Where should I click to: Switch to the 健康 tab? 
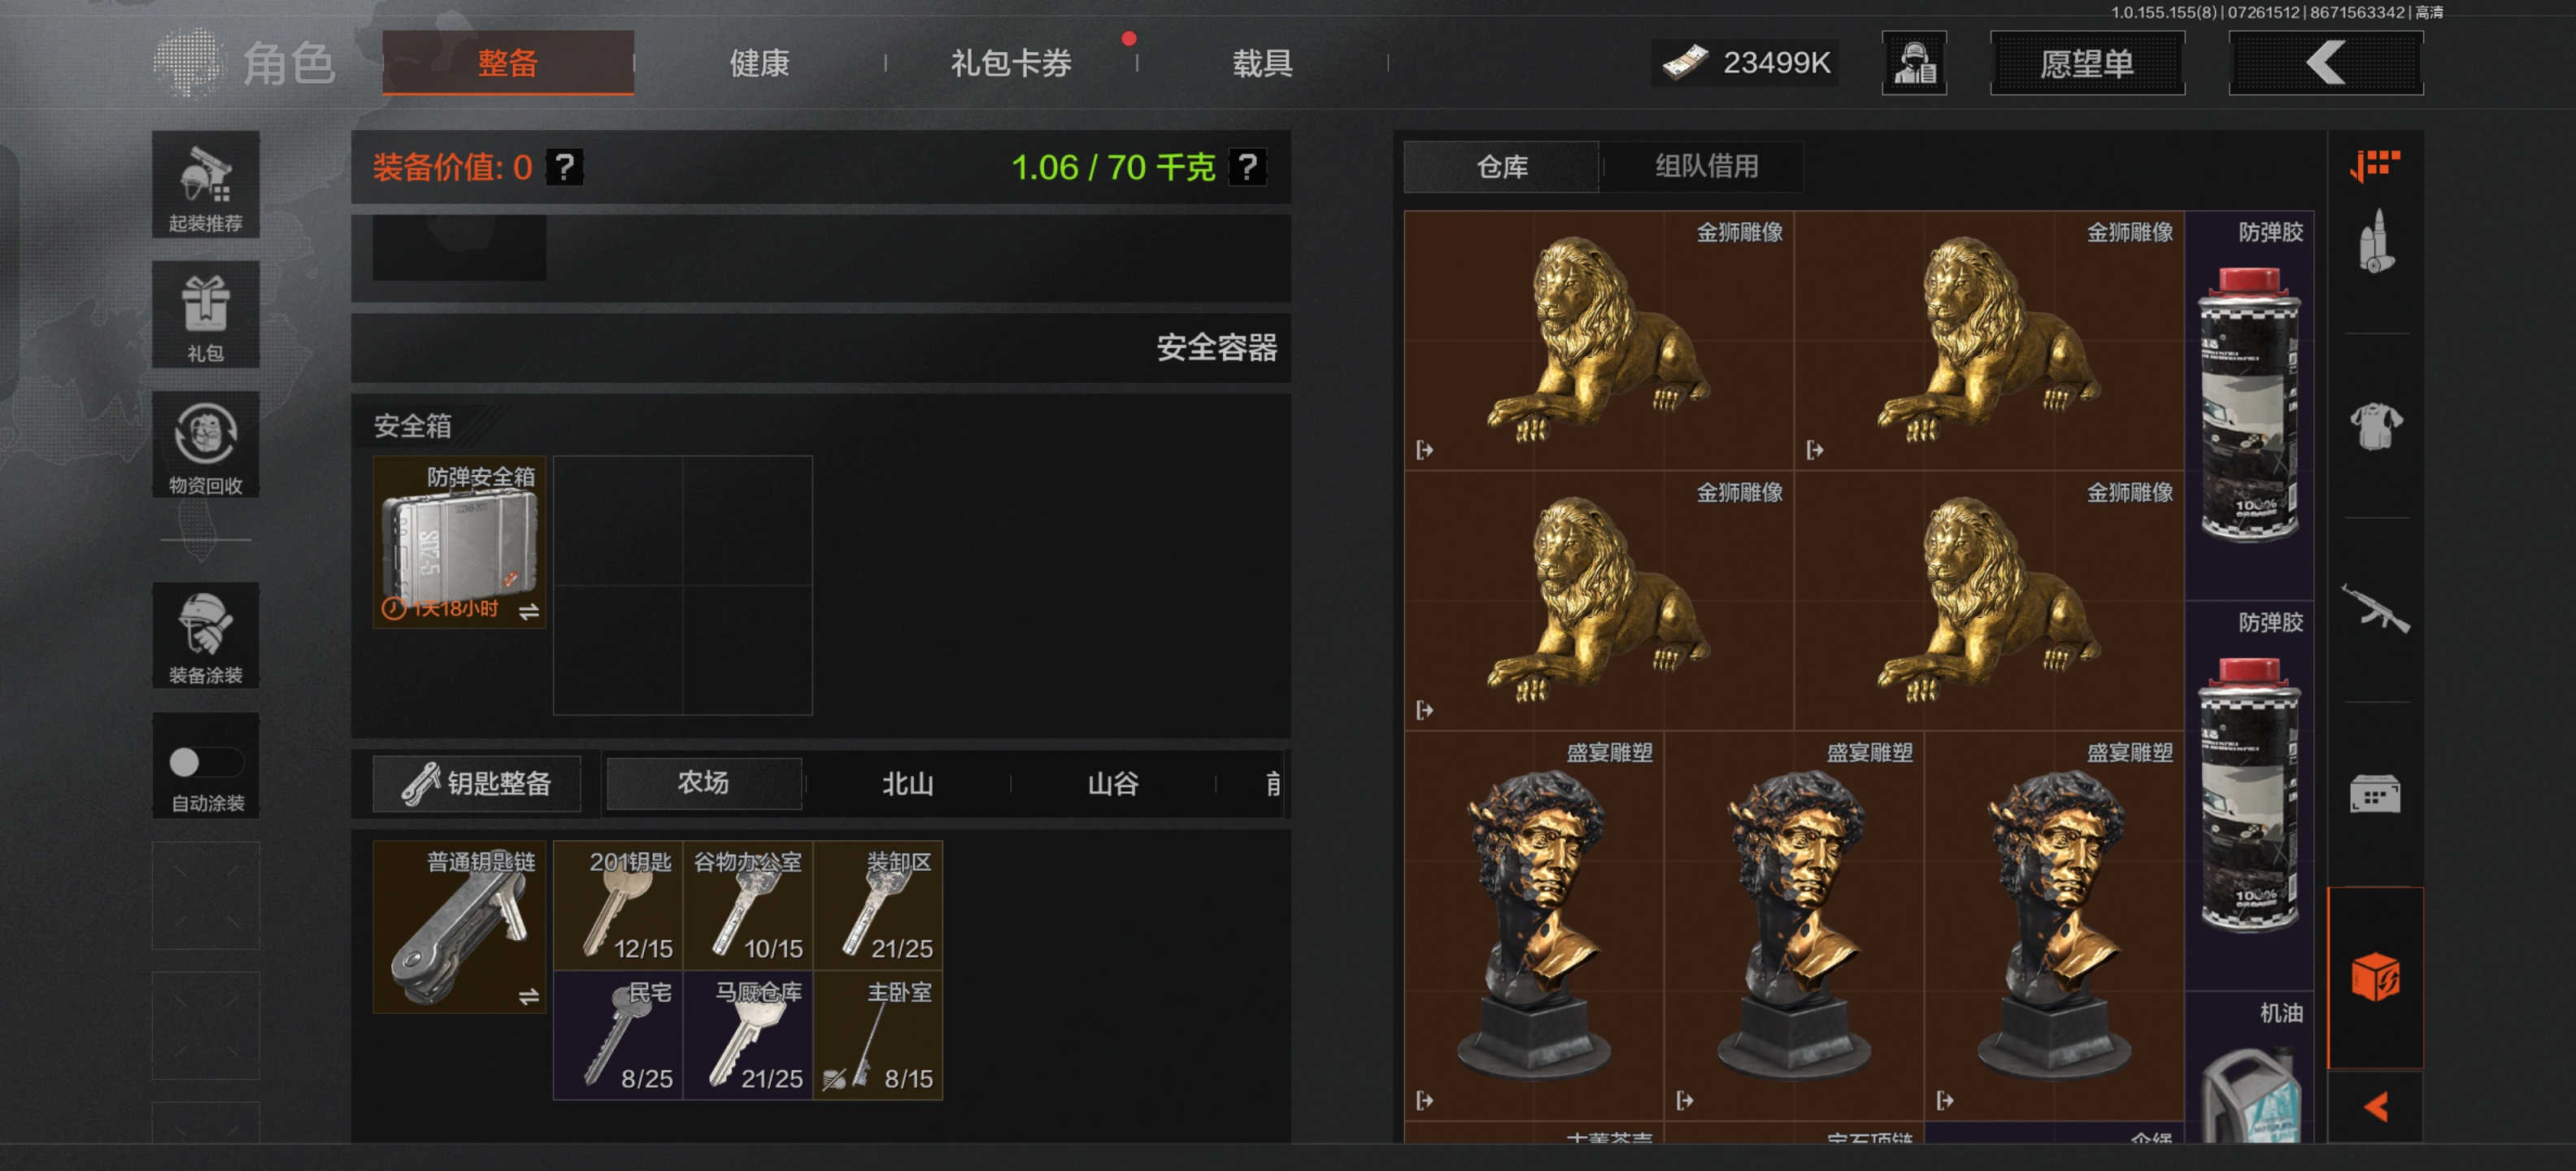[760, 63]
